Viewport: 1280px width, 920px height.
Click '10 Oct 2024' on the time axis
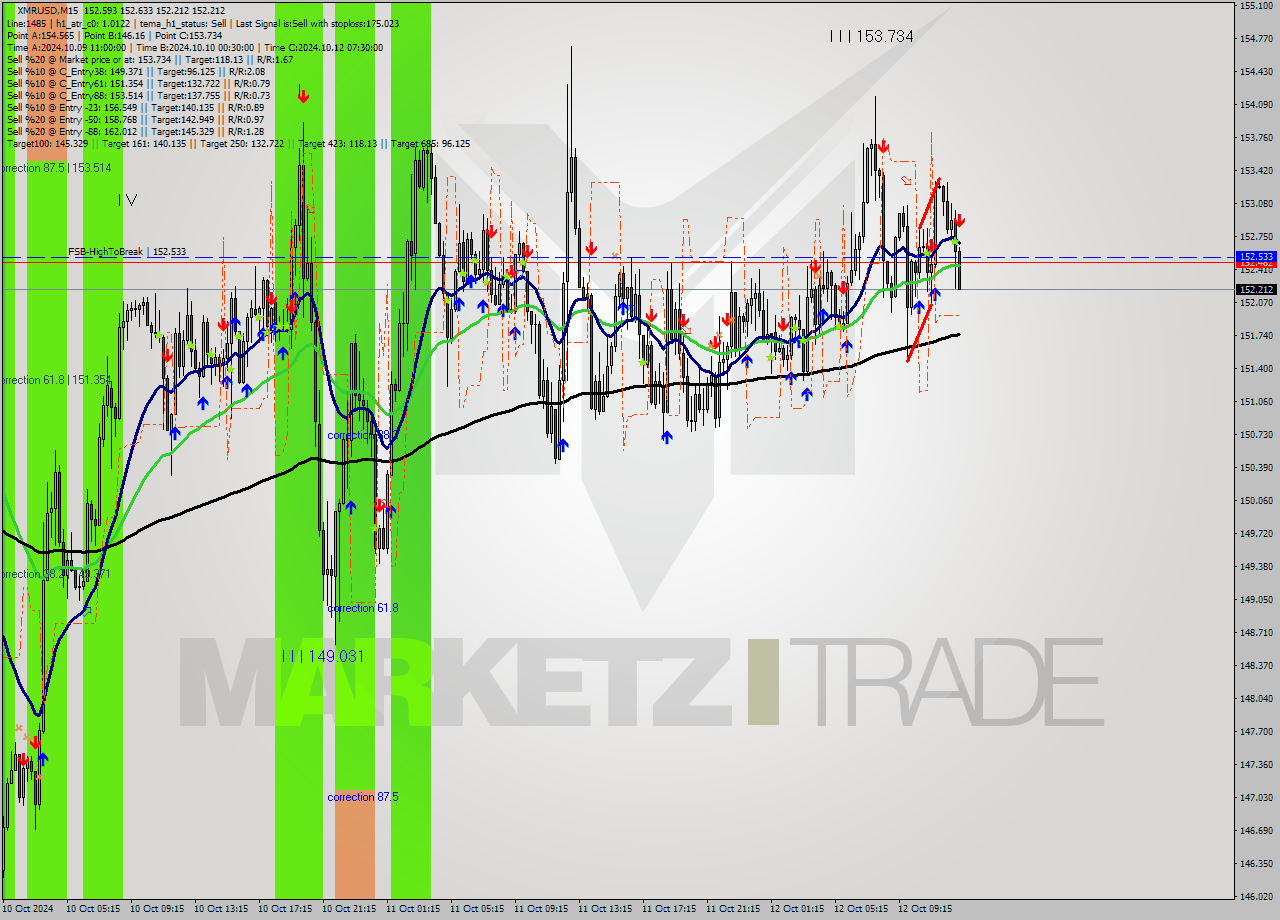click(28, 909)
